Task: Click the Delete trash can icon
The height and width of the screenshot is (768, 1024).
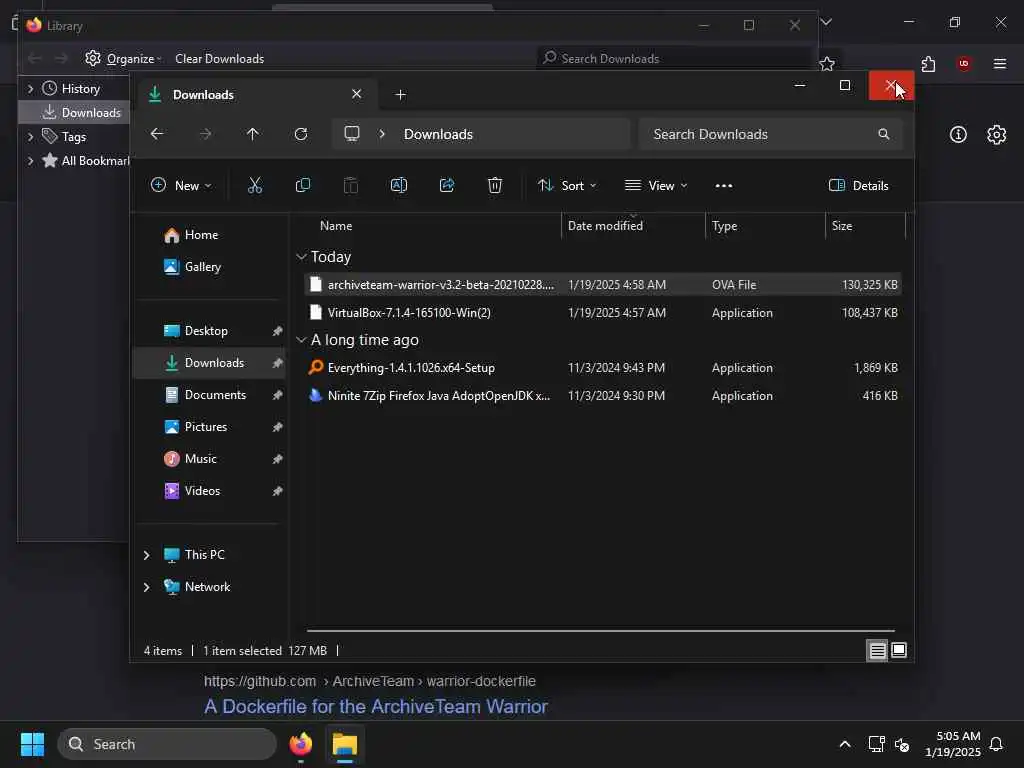Action: [495, 185]
